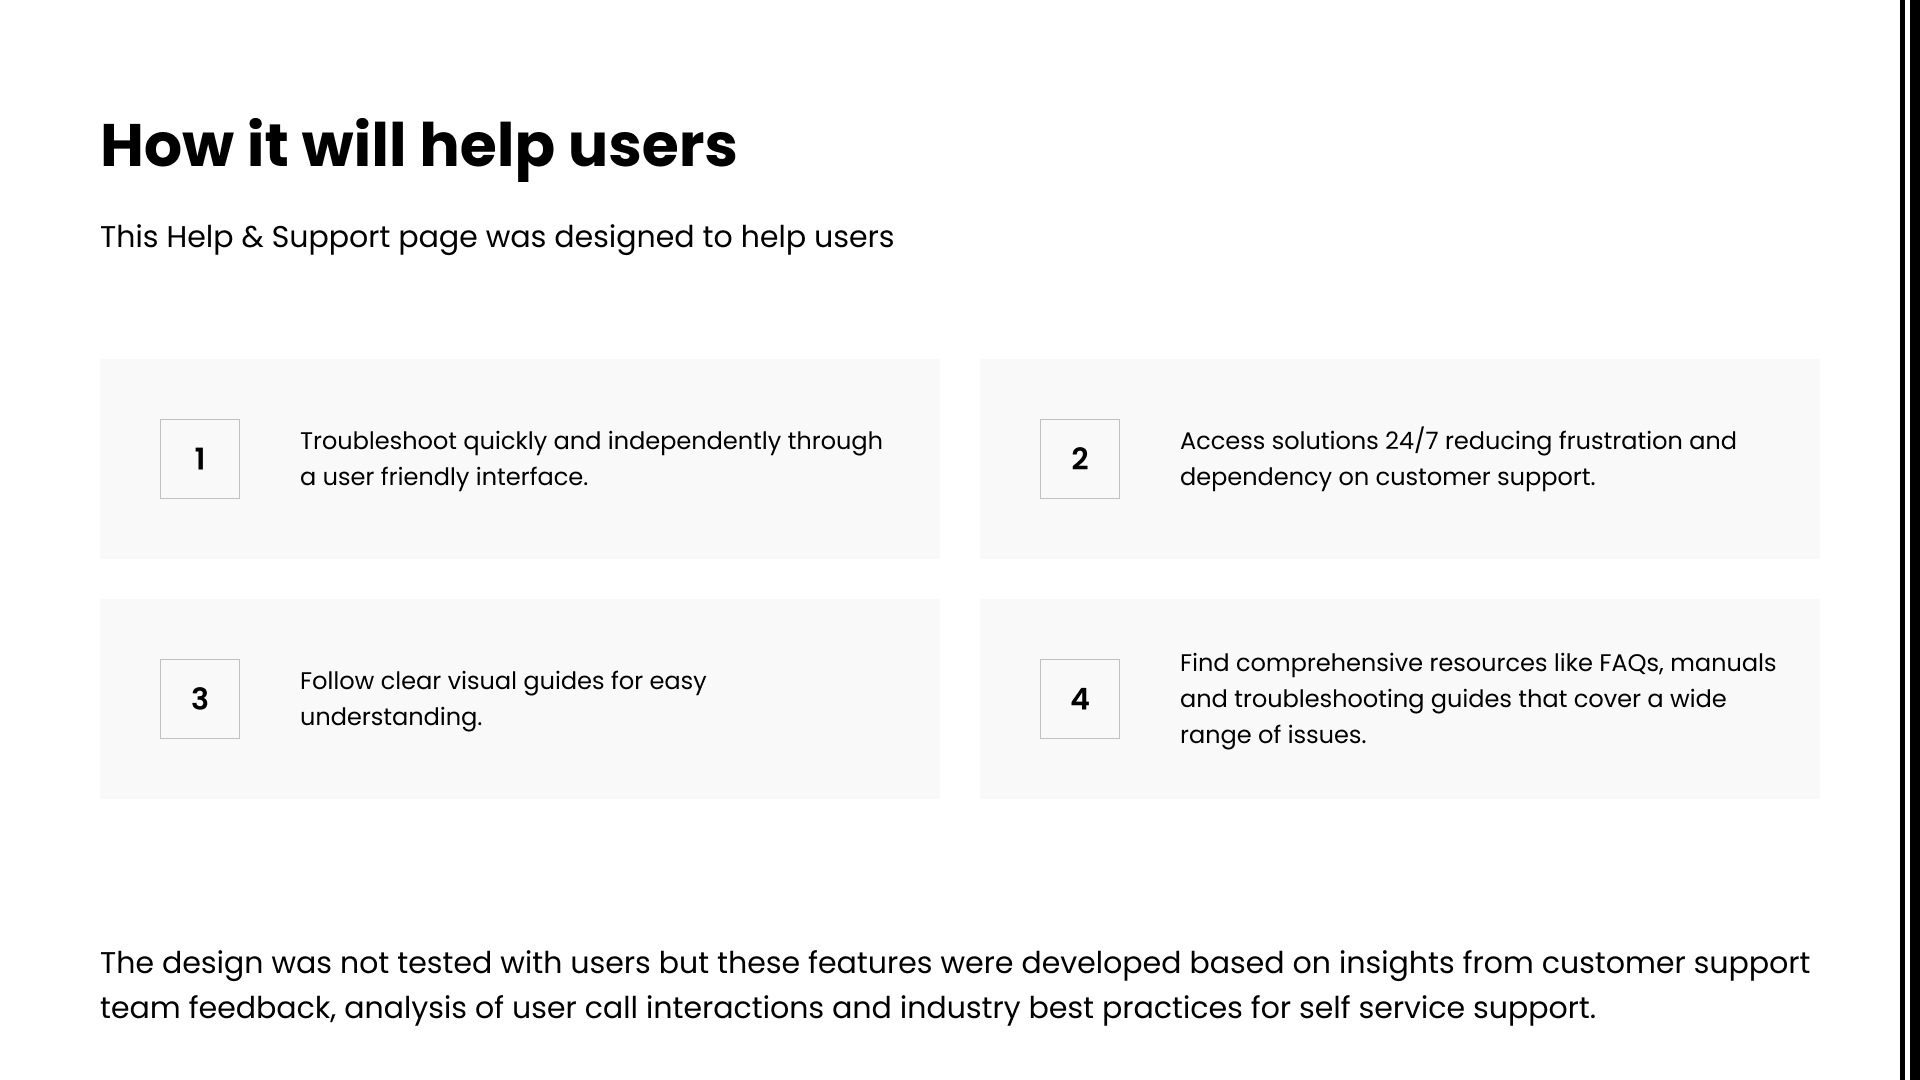Image resolution: width=1920 pixels, height=1080 pixels.
Task: Click "a user friendly interface" text
Action: [x=443, y=477]
